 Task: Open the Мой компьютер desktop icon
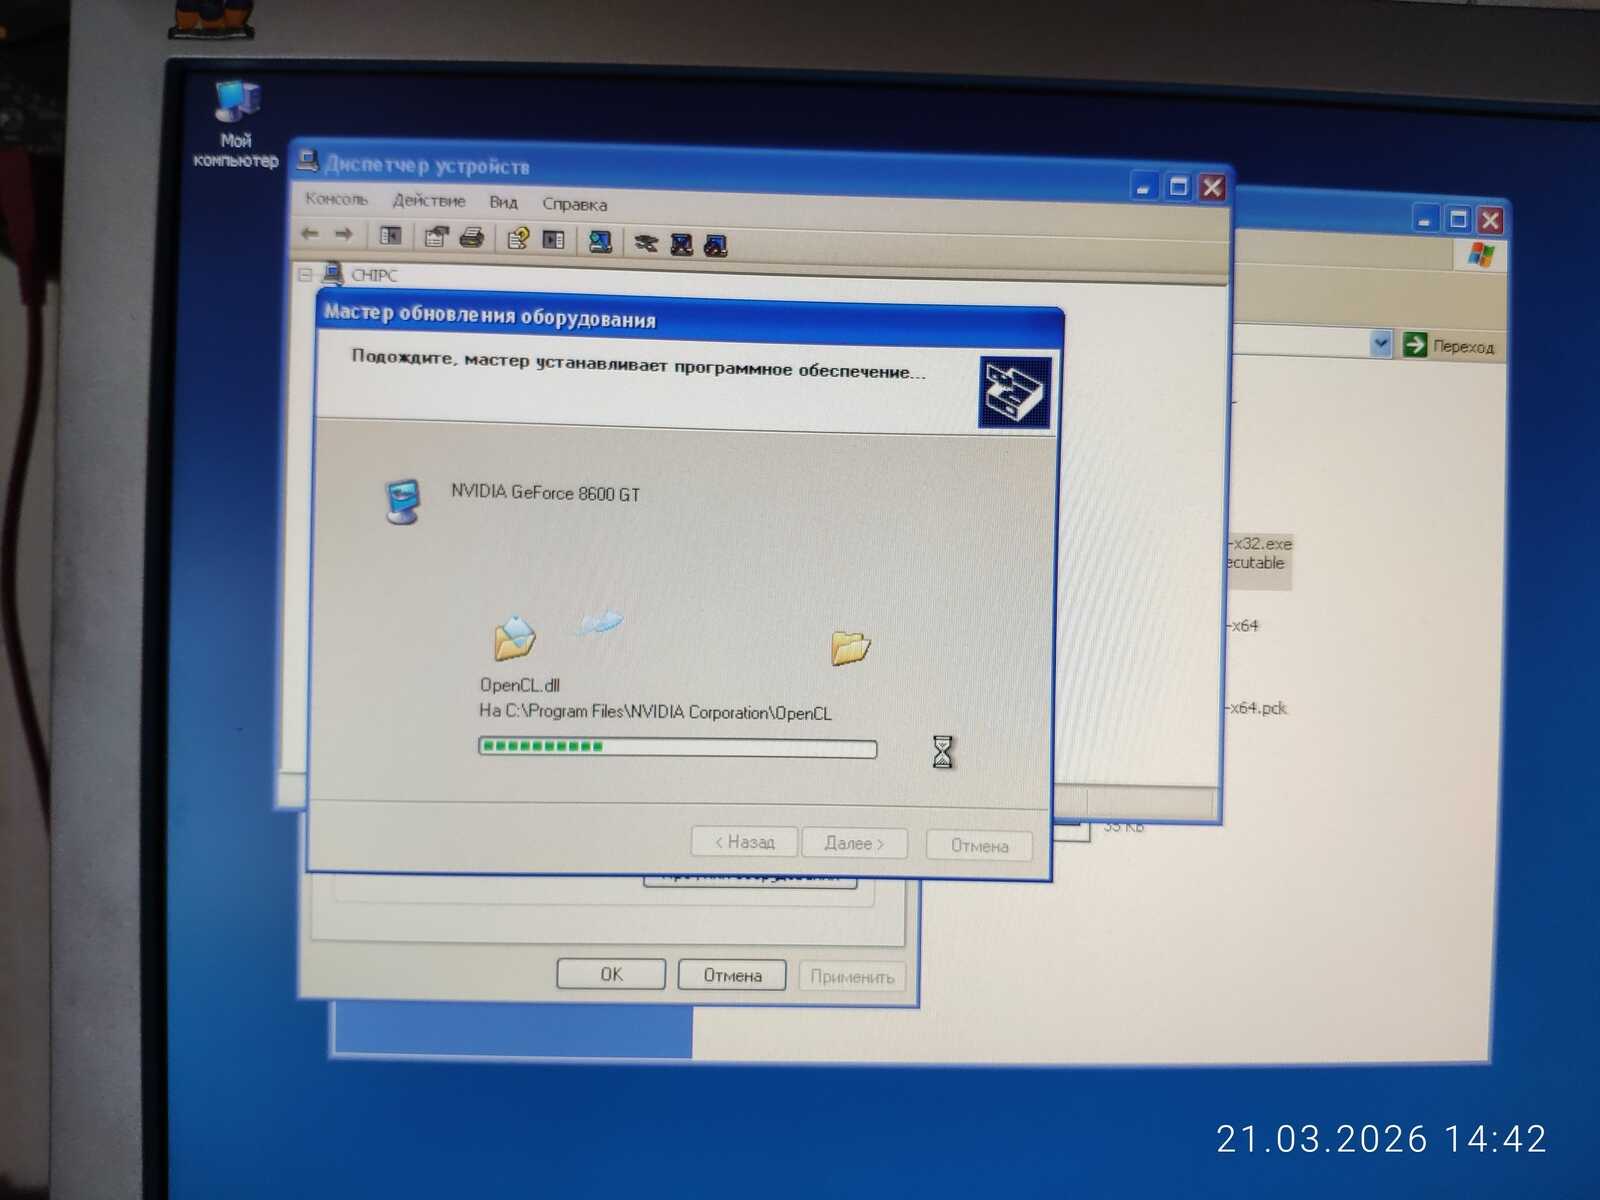[x=236, y=124]
